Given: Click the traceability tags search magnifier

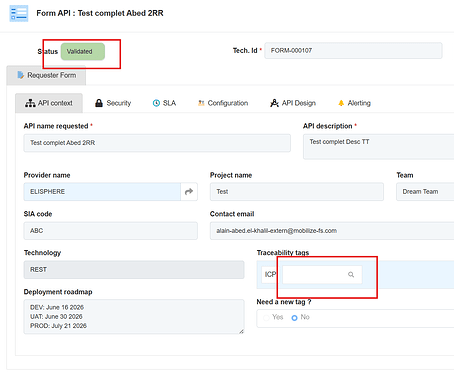Looking at the screenshot, I should (x=351, y=274).
